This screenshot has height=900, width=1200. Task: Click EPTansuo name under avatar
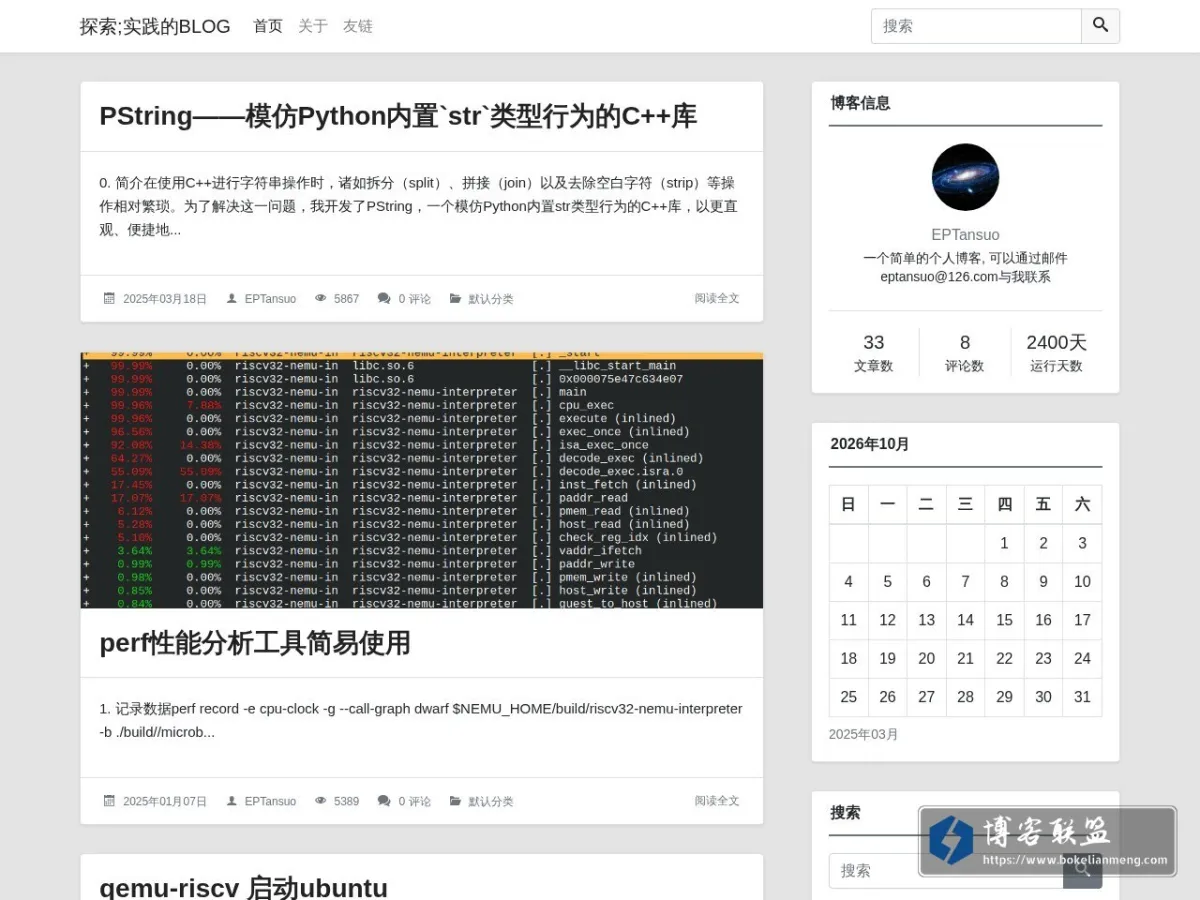965,235
